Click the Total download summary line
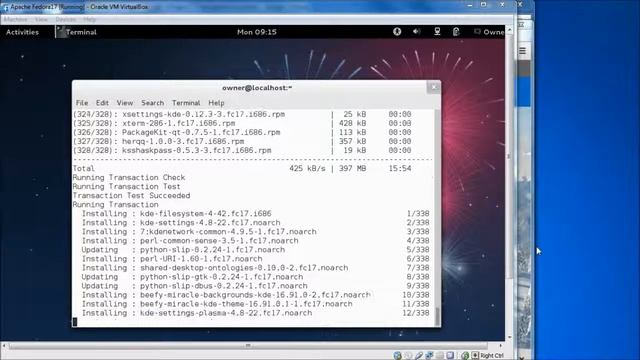The image size is (640, 360). (x=242, y=168)
